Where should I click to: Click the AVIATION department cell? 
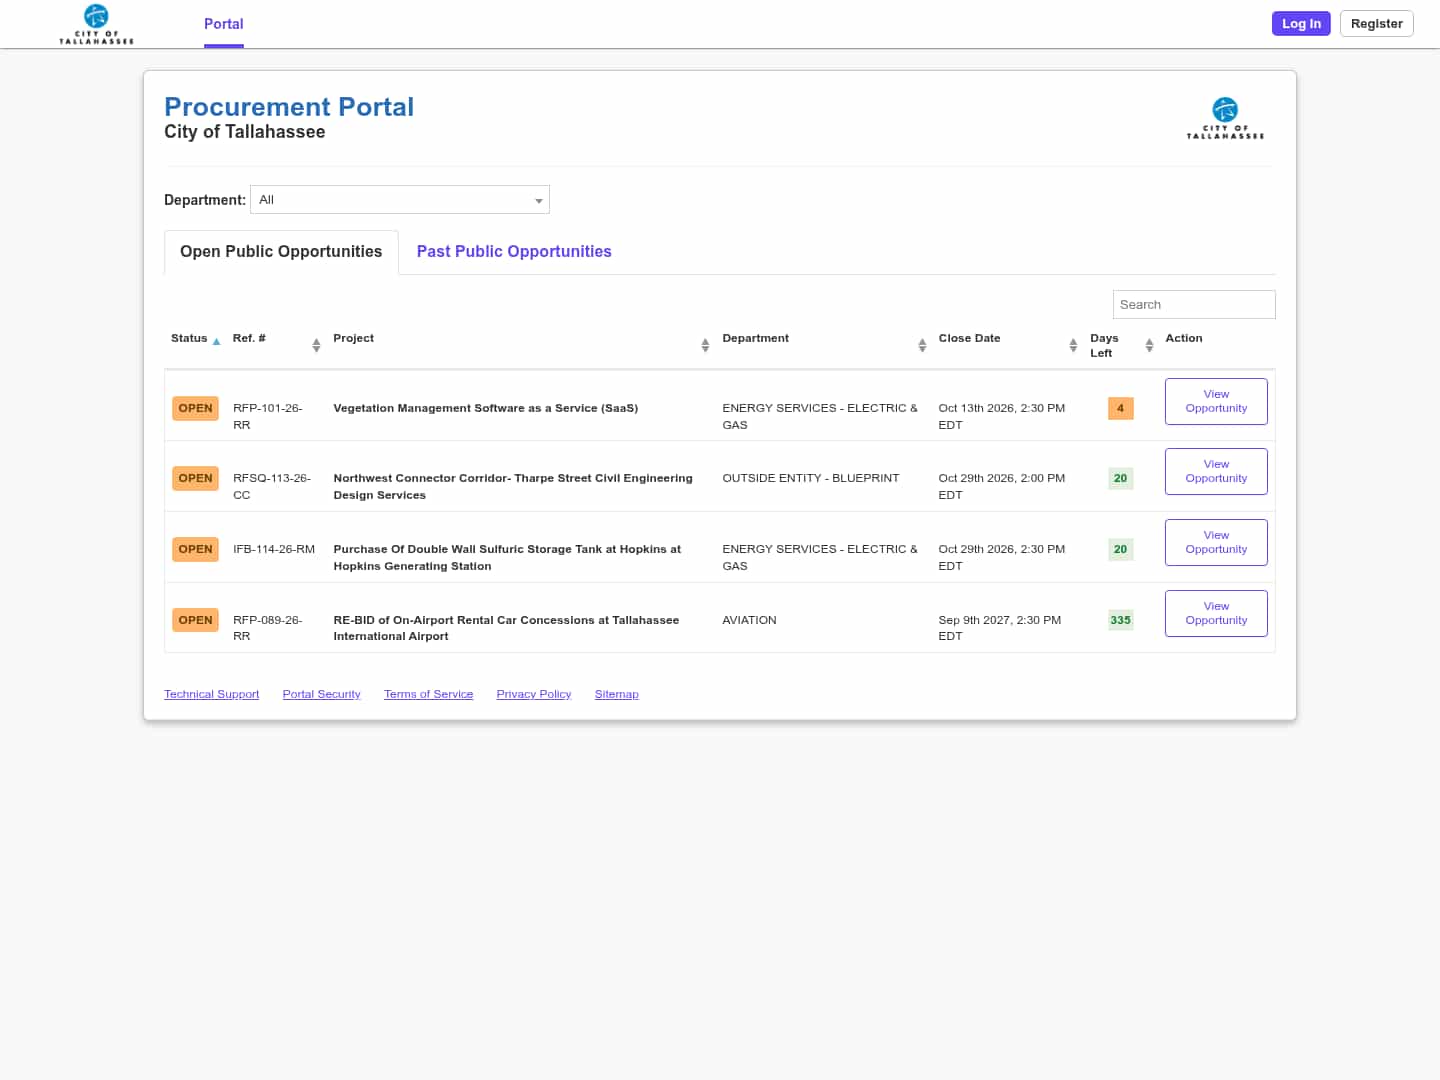(749, 620)
